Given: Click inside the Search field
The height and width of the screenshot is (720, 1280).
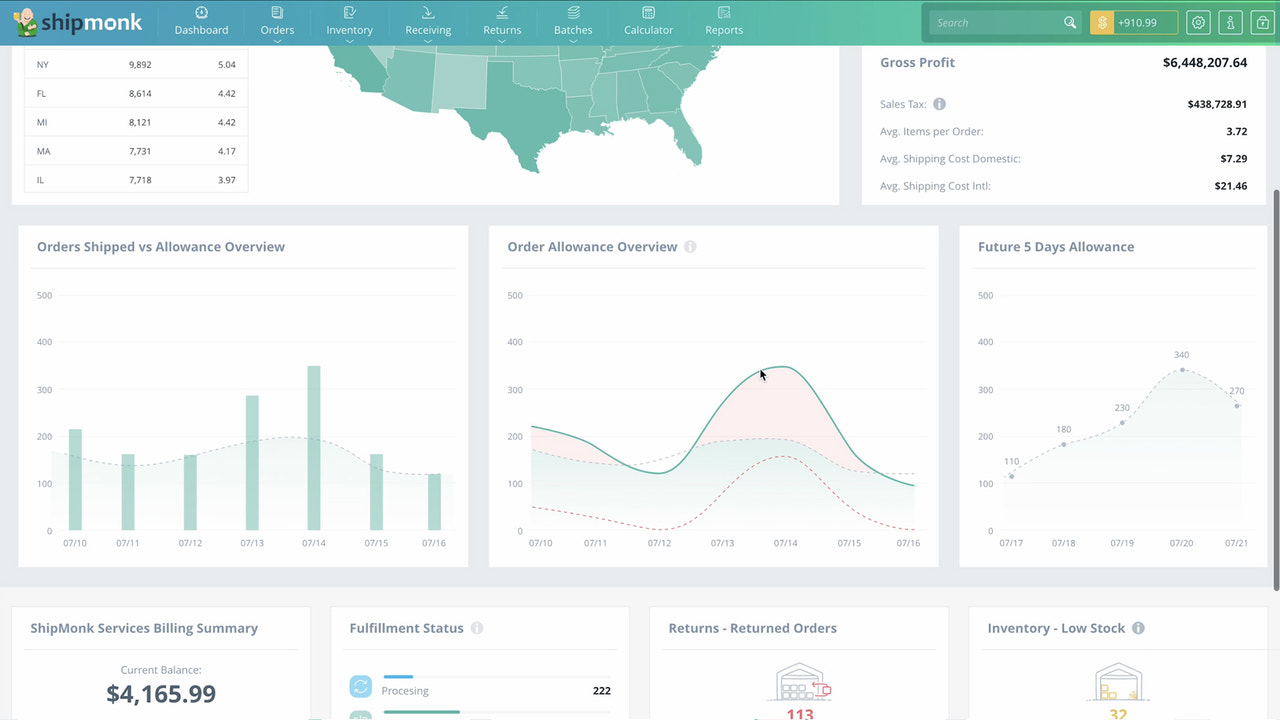Looking at the screenshot, I should [990, 22].
